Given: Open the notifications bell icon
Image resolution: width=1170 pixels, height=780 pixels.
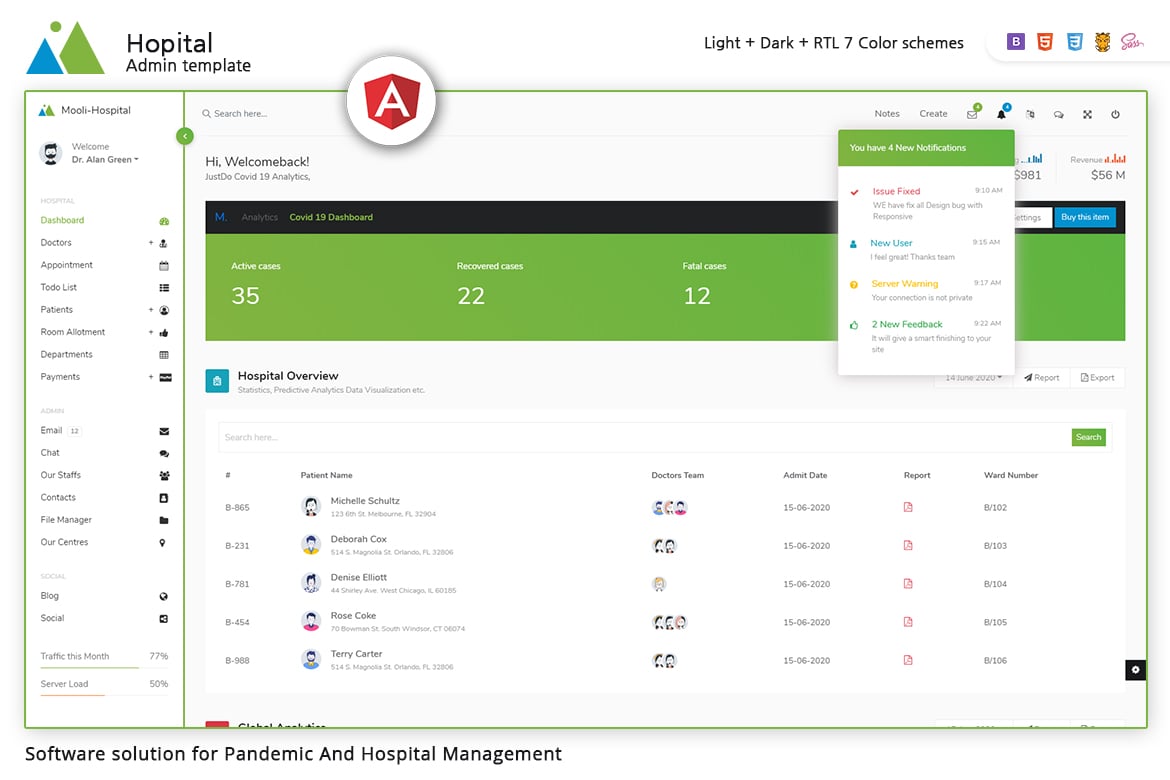Looking at the screenshot, I should click(x=1001, y=114).
